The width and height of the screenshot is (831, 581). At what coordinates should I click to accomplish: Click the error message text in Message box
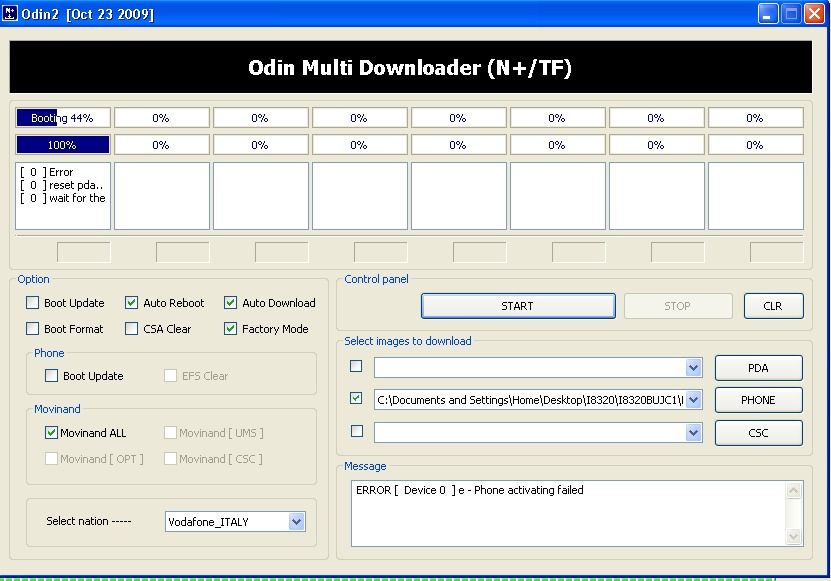coord(470,490)
